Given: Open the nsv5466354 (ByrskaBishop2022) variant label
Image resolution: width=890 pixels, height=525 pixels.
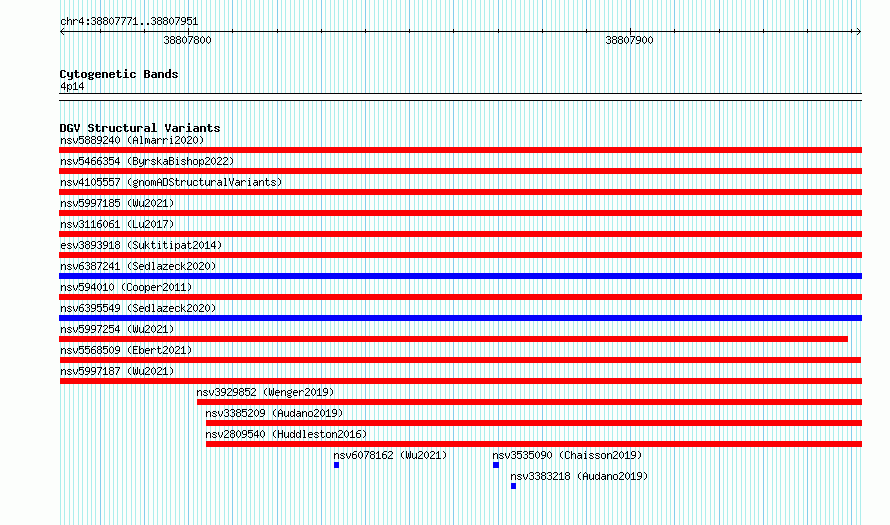Looking at the screenshot, I should click(147, 161).
